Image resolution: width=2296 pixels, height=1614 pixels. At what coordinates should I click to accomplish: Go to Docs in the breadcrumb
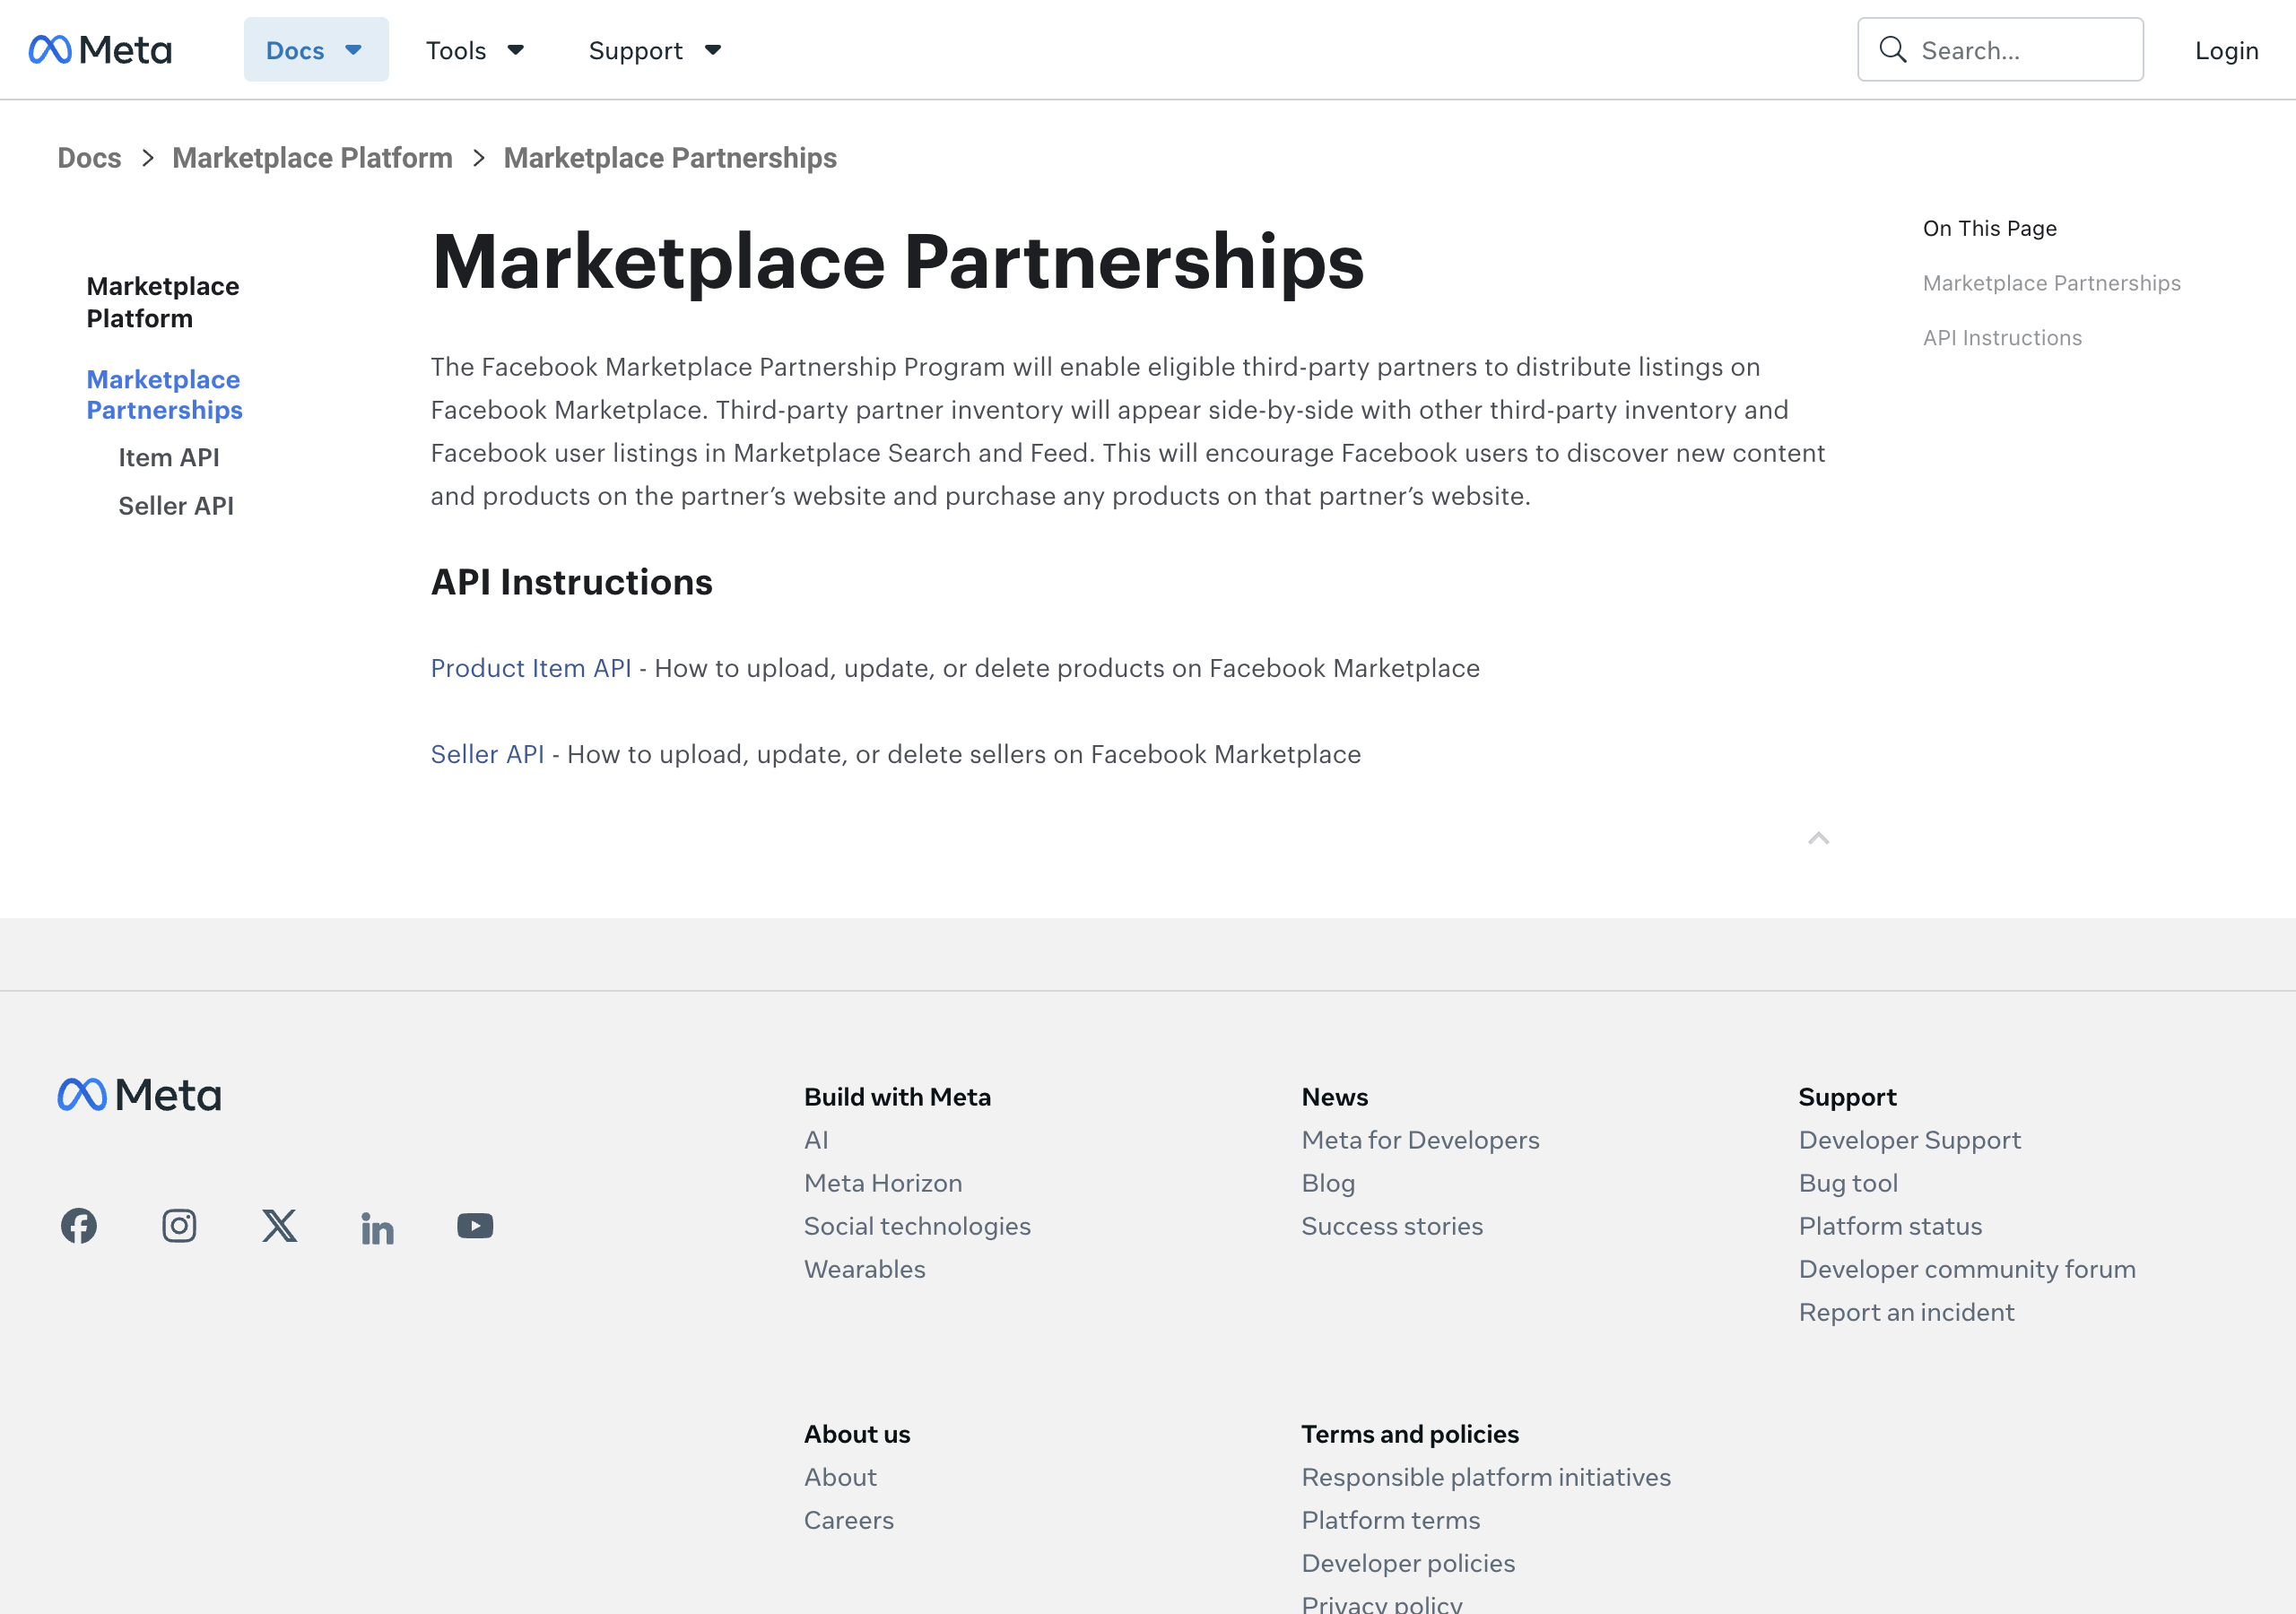coord(89,158)
